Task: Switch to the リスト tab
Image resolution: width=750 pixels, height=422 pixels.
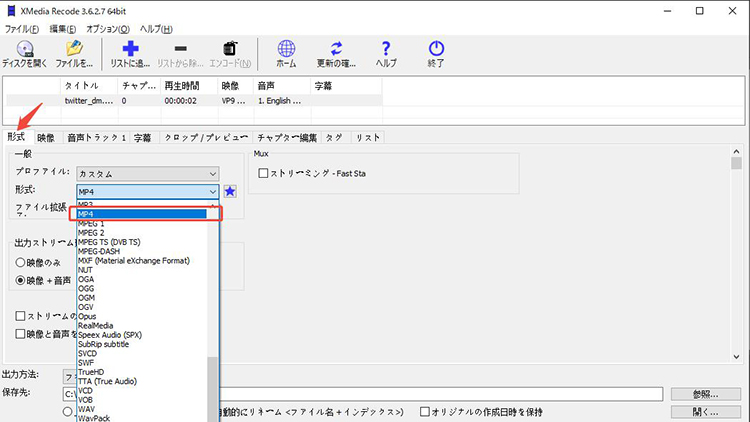Action: tap(368, 138)
